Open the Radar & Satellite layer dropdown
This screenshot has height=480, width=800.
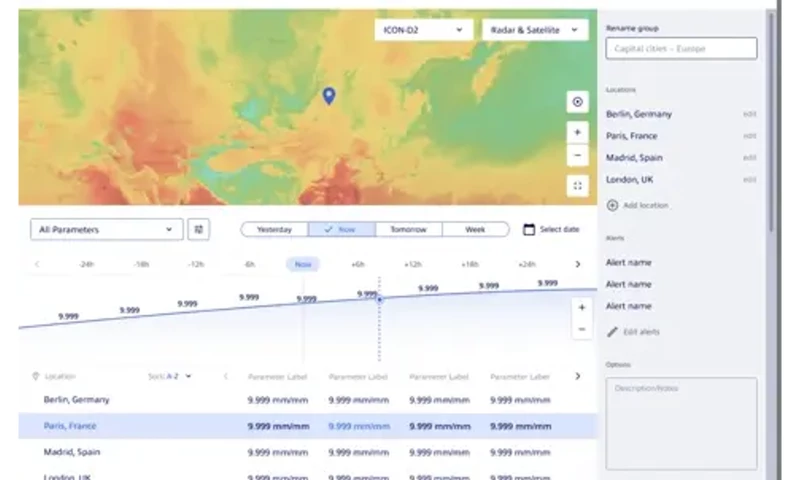click(535, 30)
